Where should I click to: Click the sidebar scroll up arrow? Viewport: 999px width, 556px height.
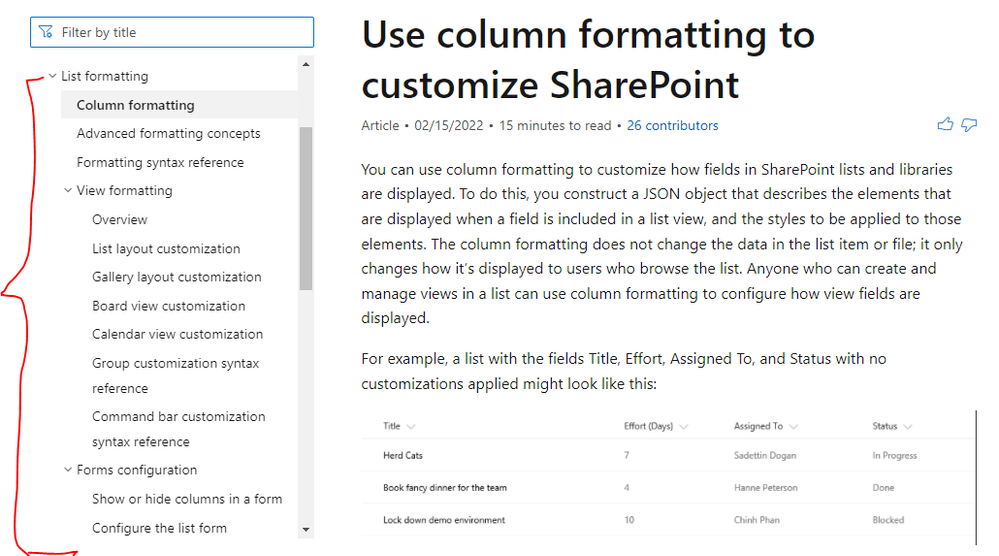306,64
